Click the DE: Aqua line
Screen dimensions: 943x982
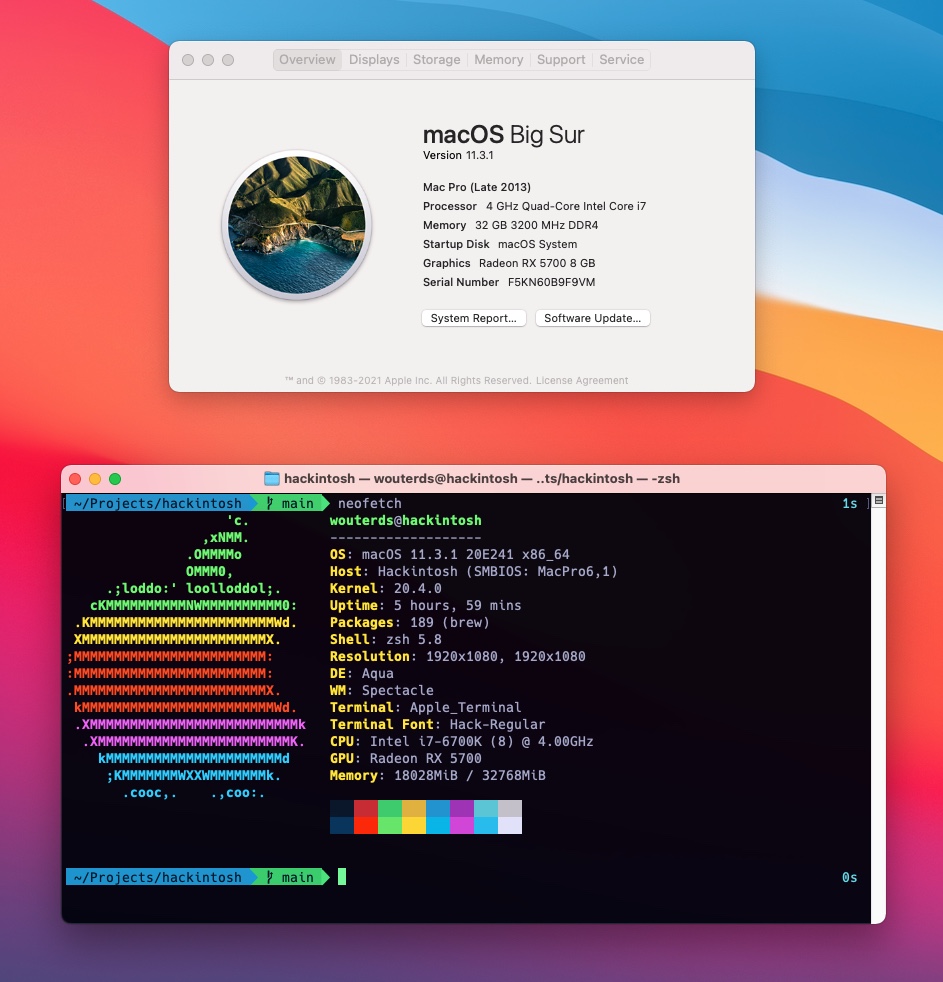(362, 673)
